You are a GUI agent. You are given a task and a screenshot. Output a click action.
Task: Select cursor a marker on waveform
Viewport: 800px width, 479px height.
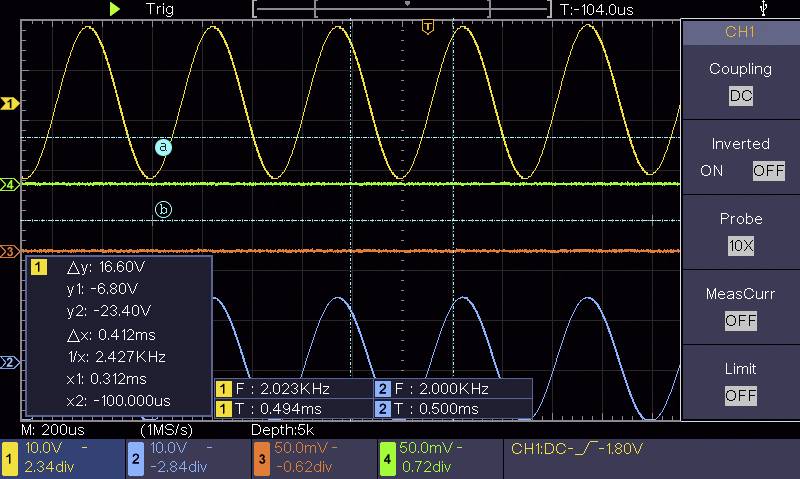click(x=164, y=147)
